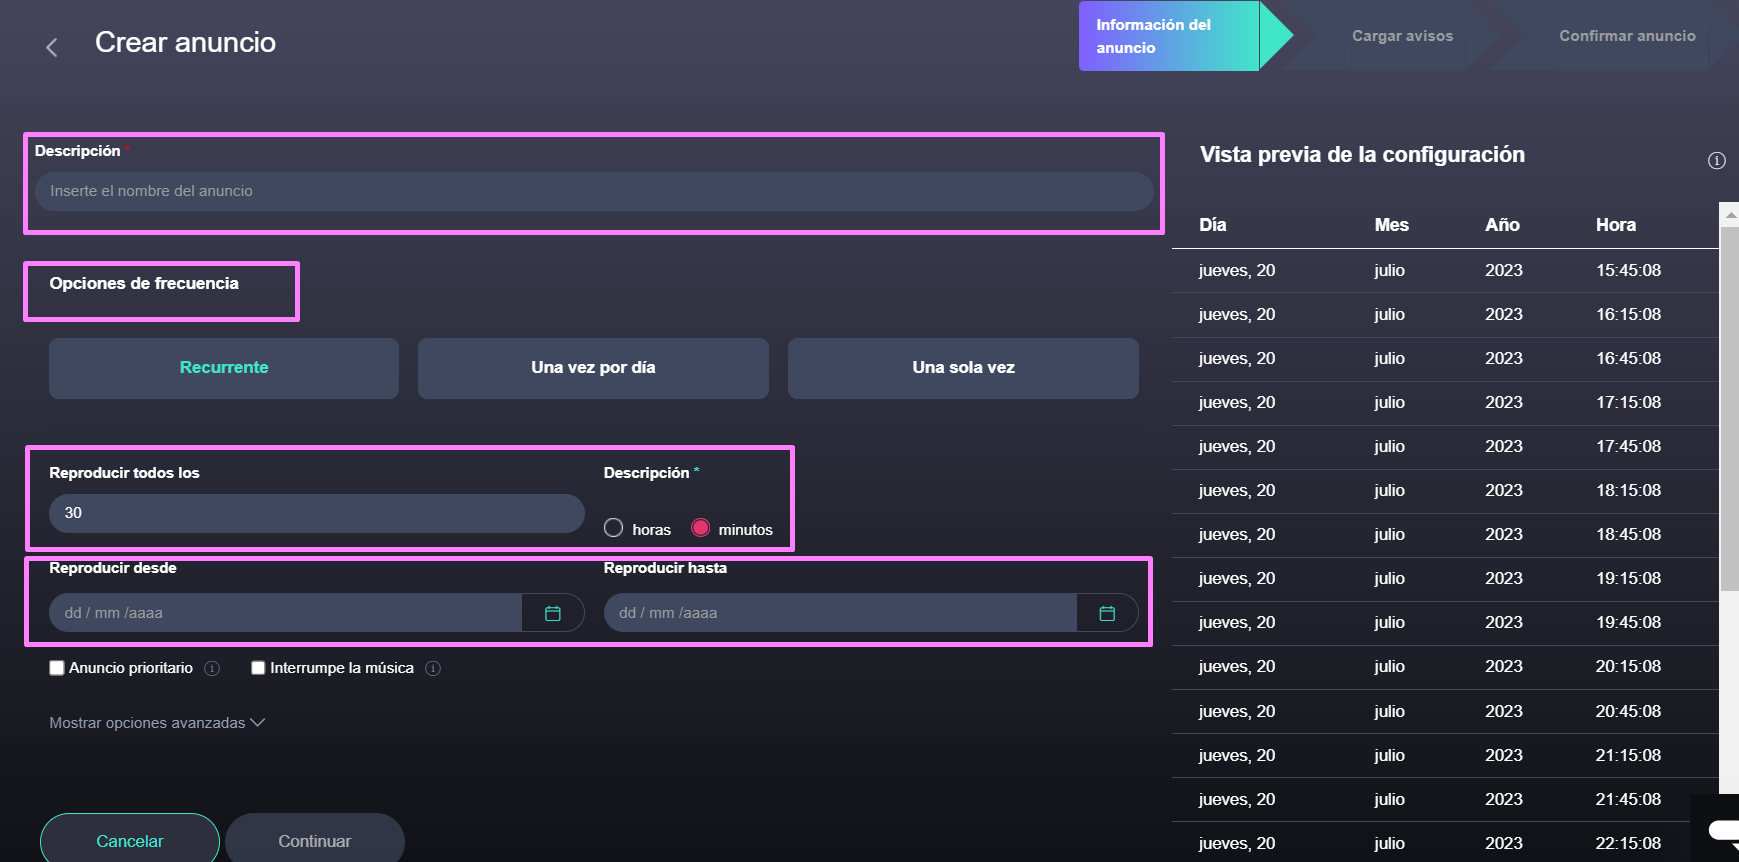1739x862 pixels.
Task: Click info icon beside Anuncio prioritario
Action: [x=212, y=668]
